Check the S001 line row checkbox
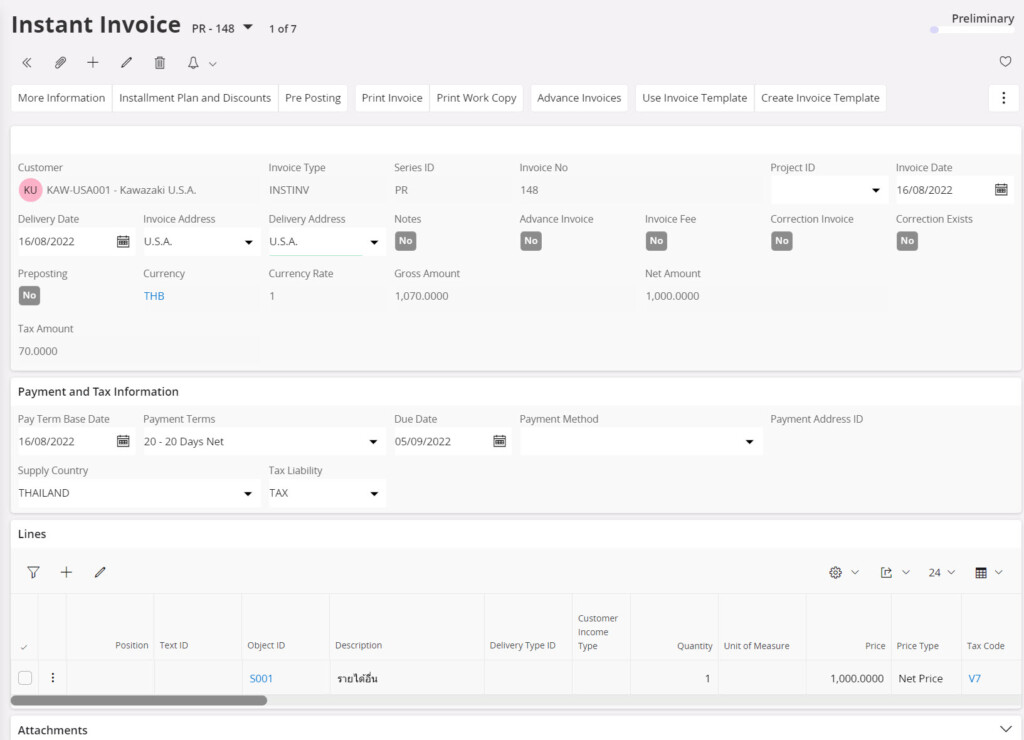 25,678
